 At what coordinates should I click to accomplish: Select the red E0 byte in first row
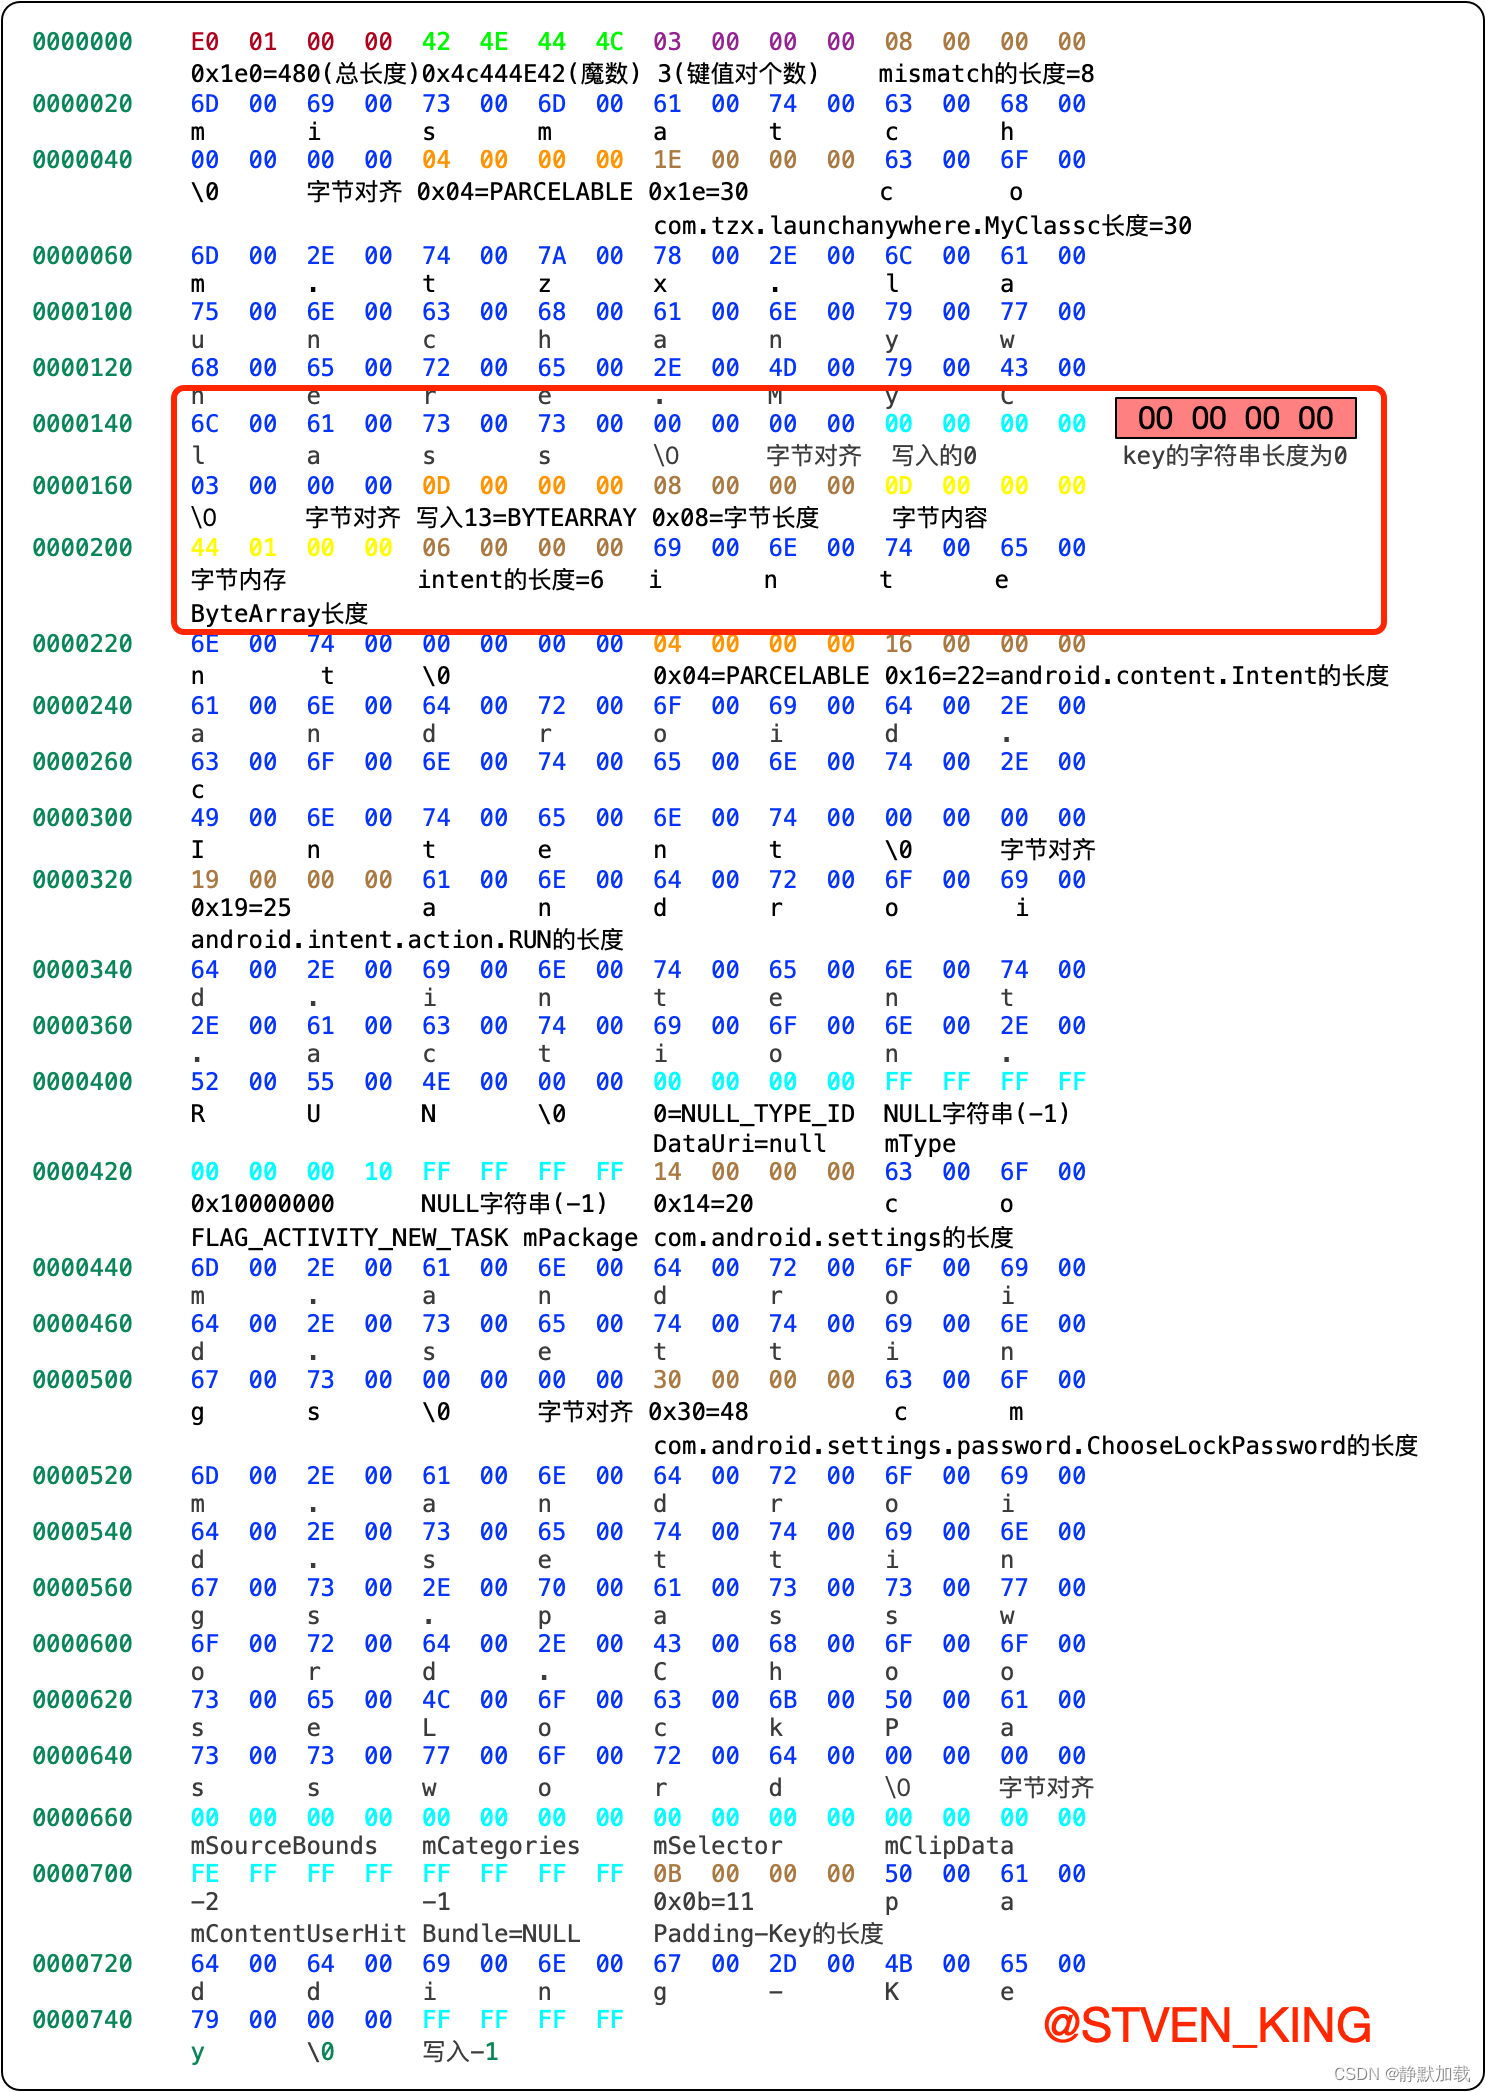click(x=205, y=42)
